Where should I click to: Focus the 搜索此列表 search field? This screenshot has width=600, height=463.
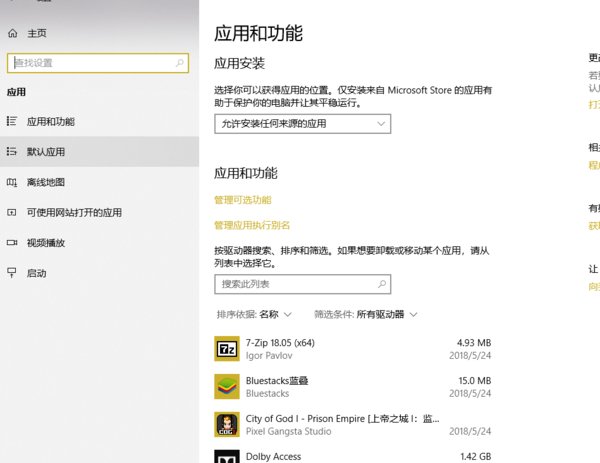pos(303,284)
